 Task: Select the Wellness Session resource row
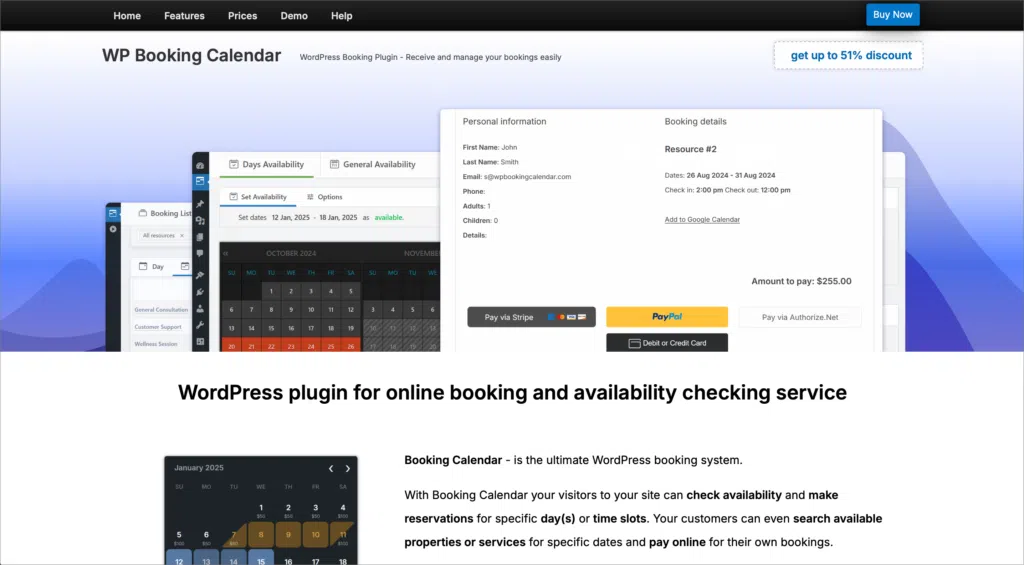(155, 344)
